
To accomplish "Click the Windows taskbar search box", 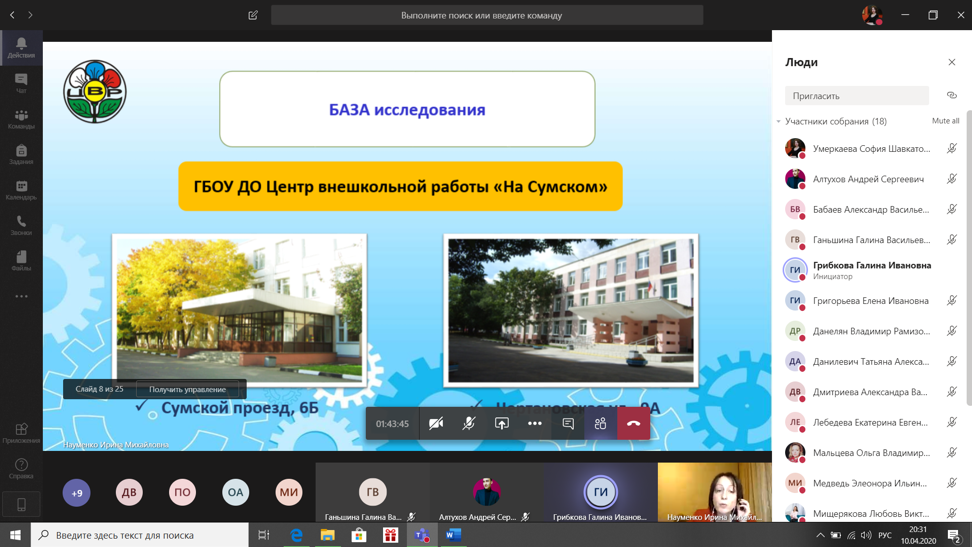I will (139, 535).
